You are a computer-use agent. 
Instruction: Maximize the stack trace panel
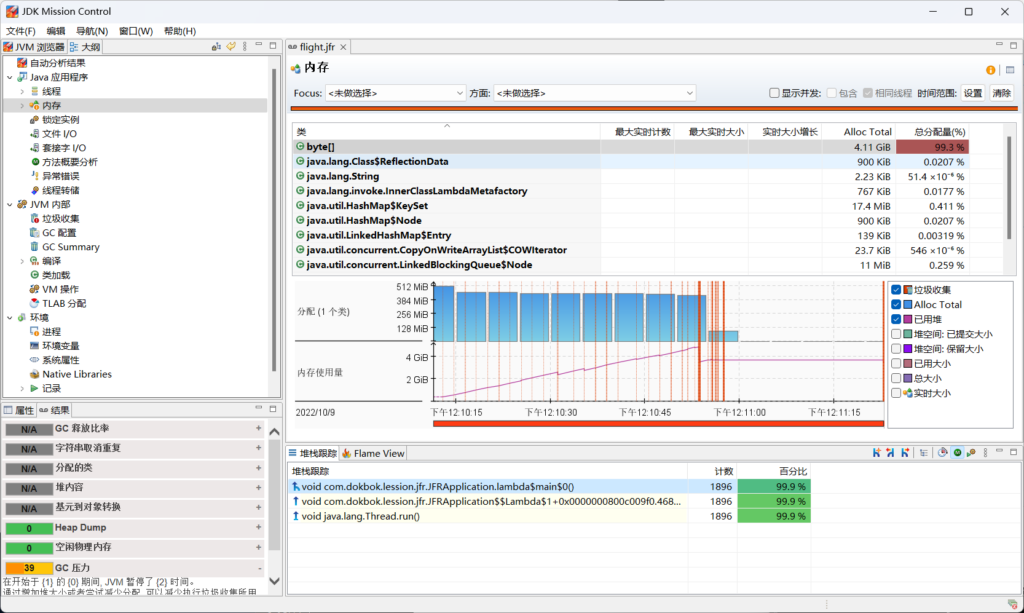click(x=1014, y=452)
